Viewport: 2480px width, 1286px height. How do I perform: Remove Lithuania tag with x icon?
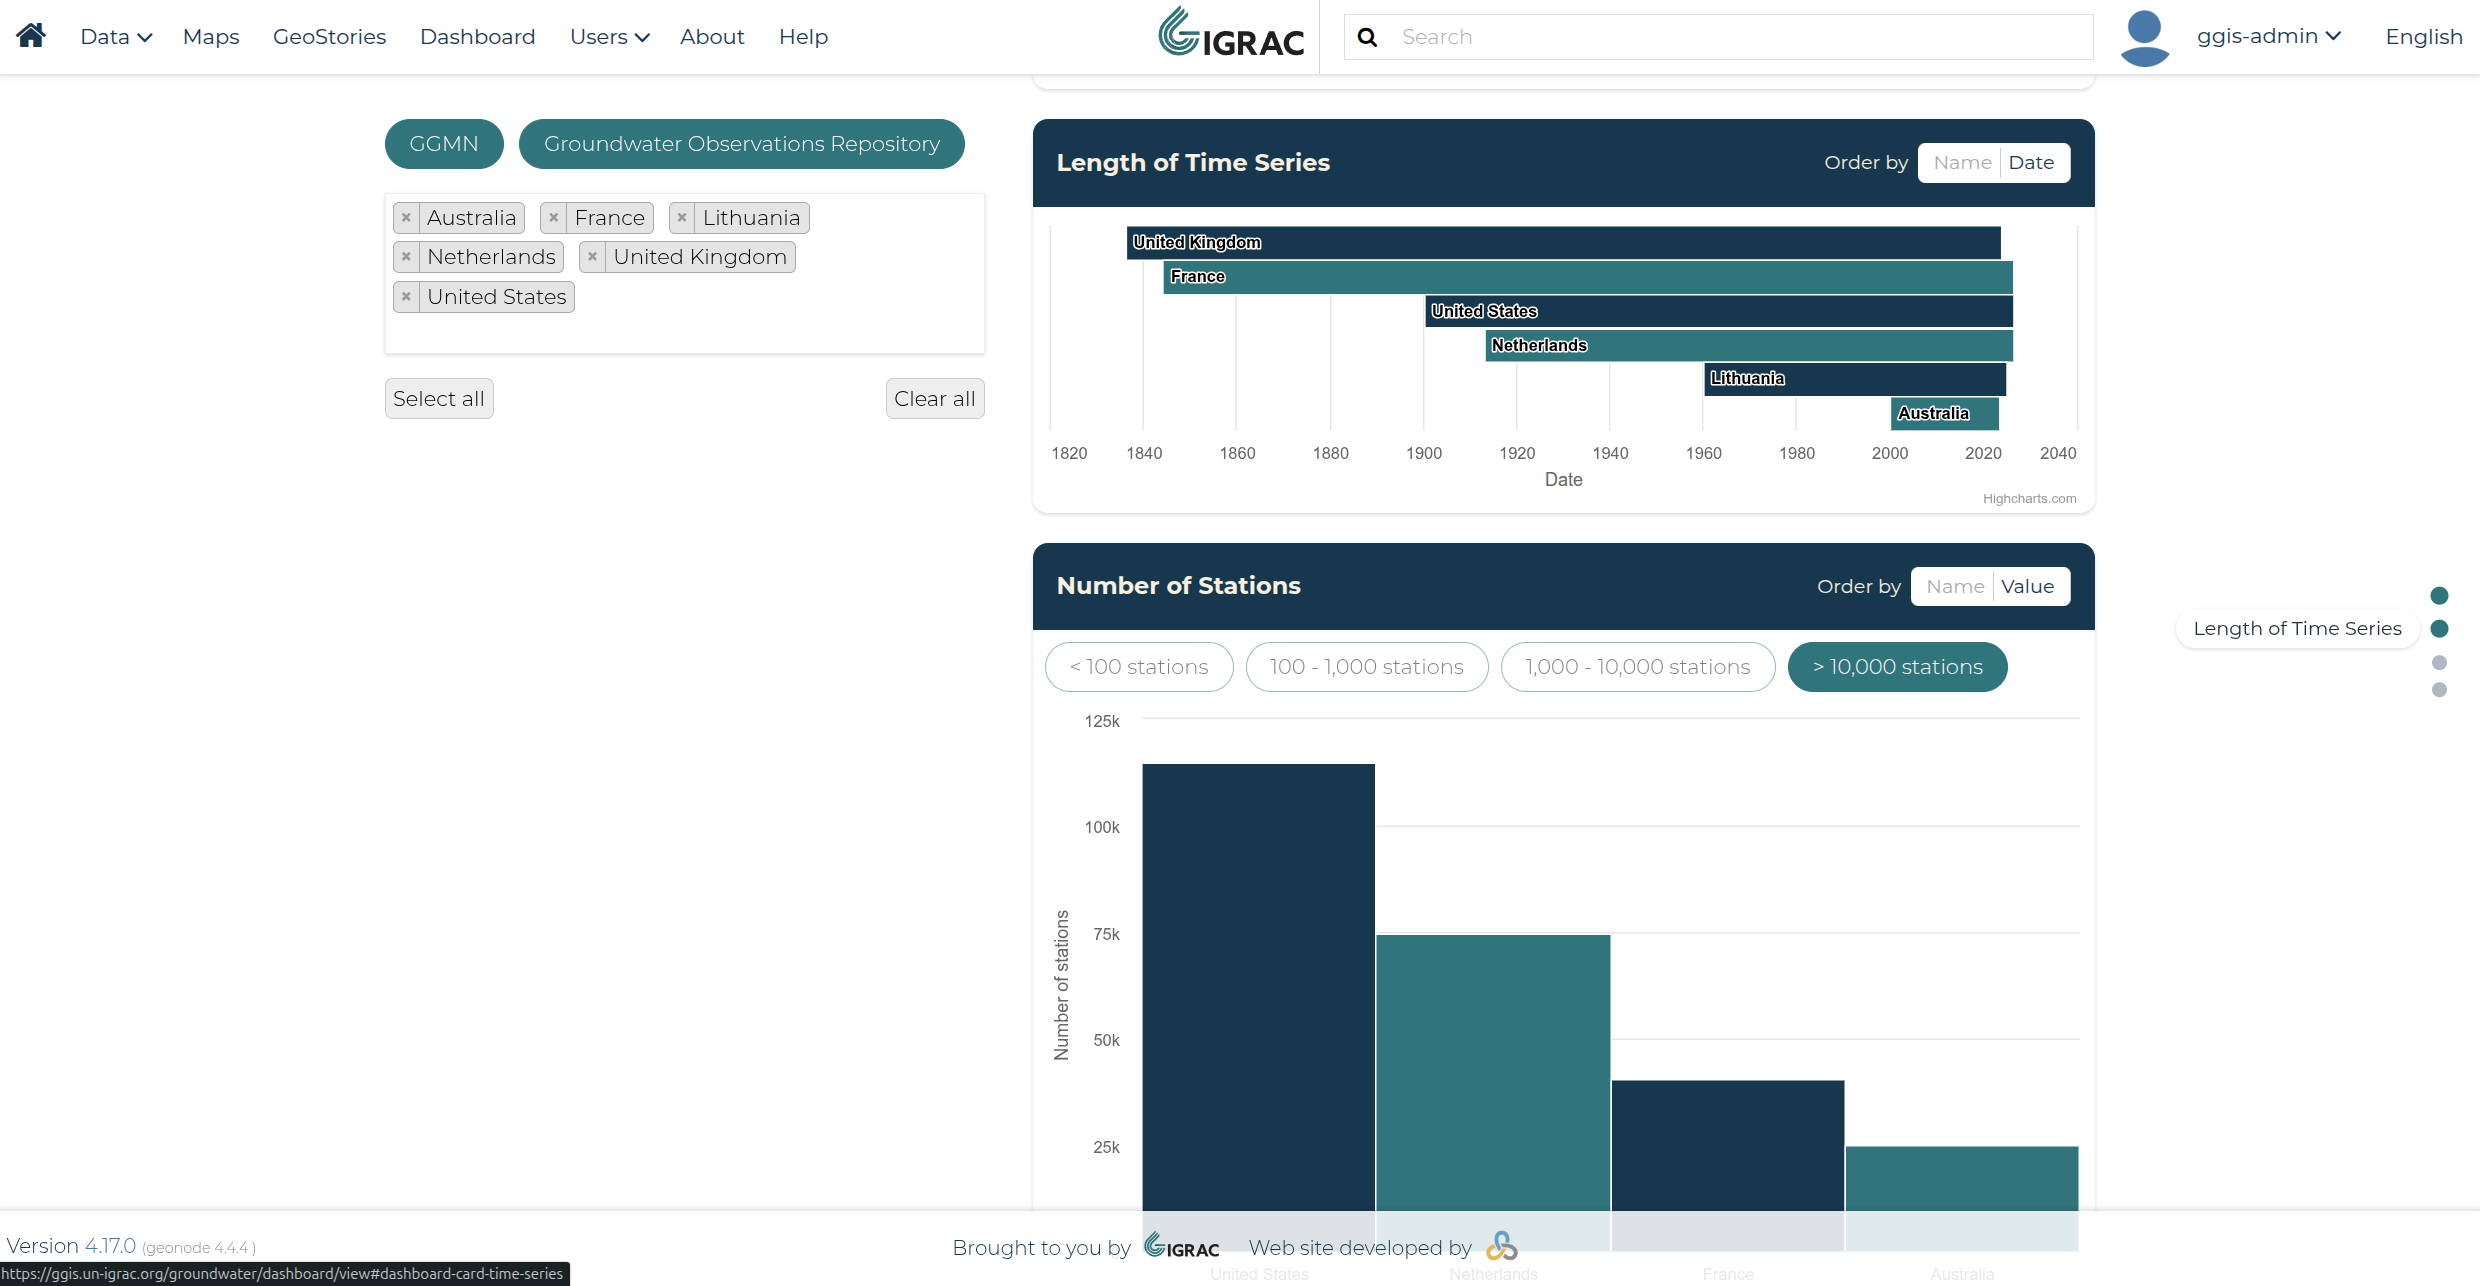click(x=682, y=218)
